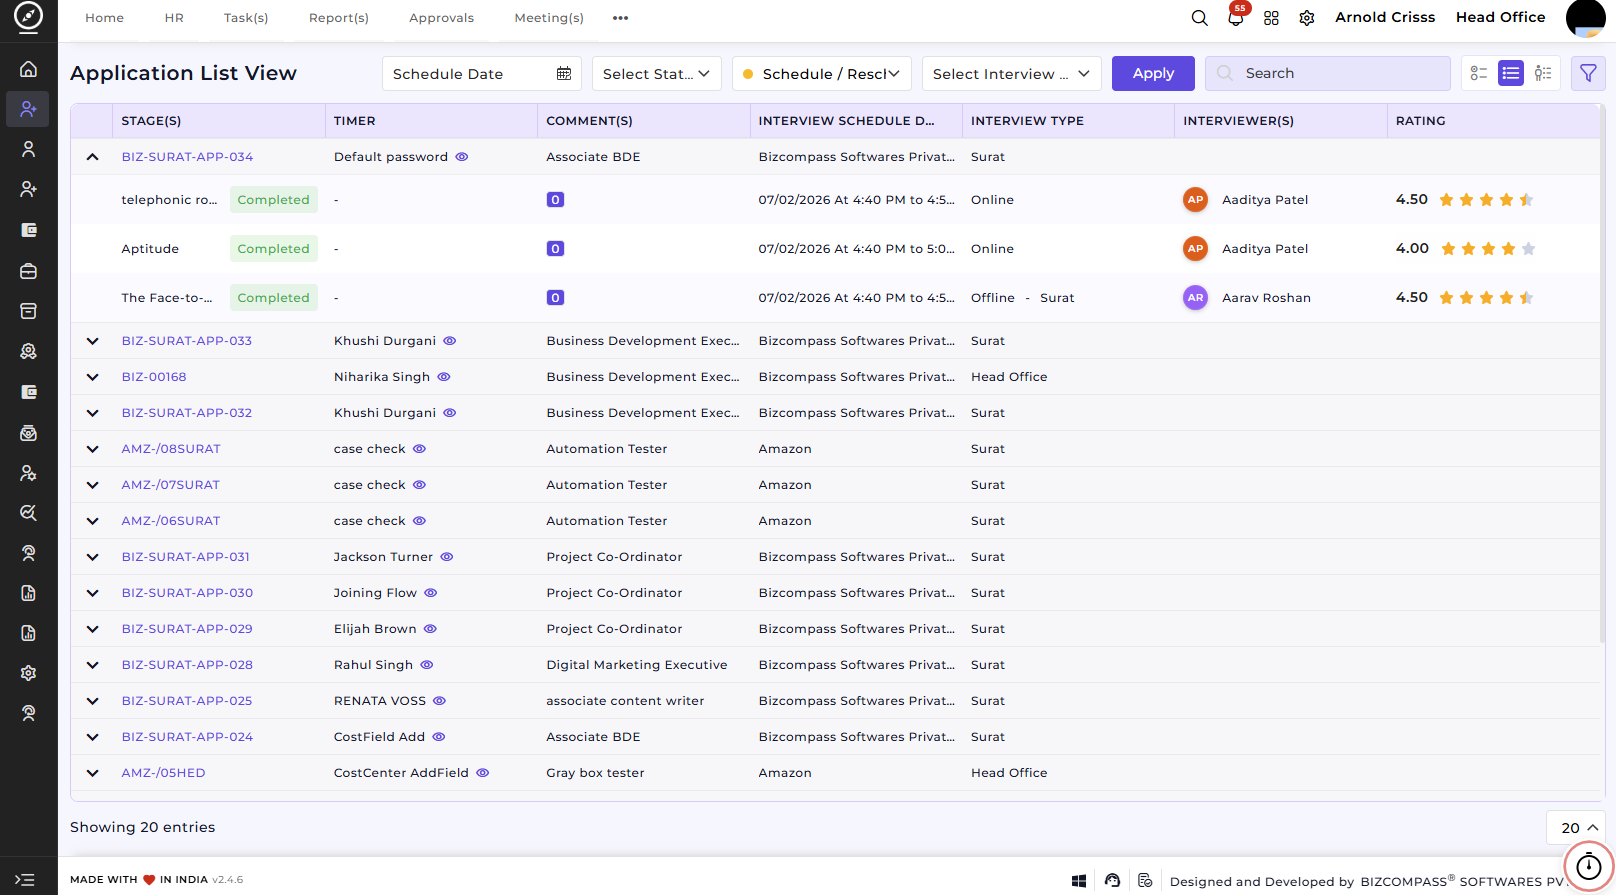1616x895 pixels.
Task: Open the HR menu
Action: [x=174, y=18]
